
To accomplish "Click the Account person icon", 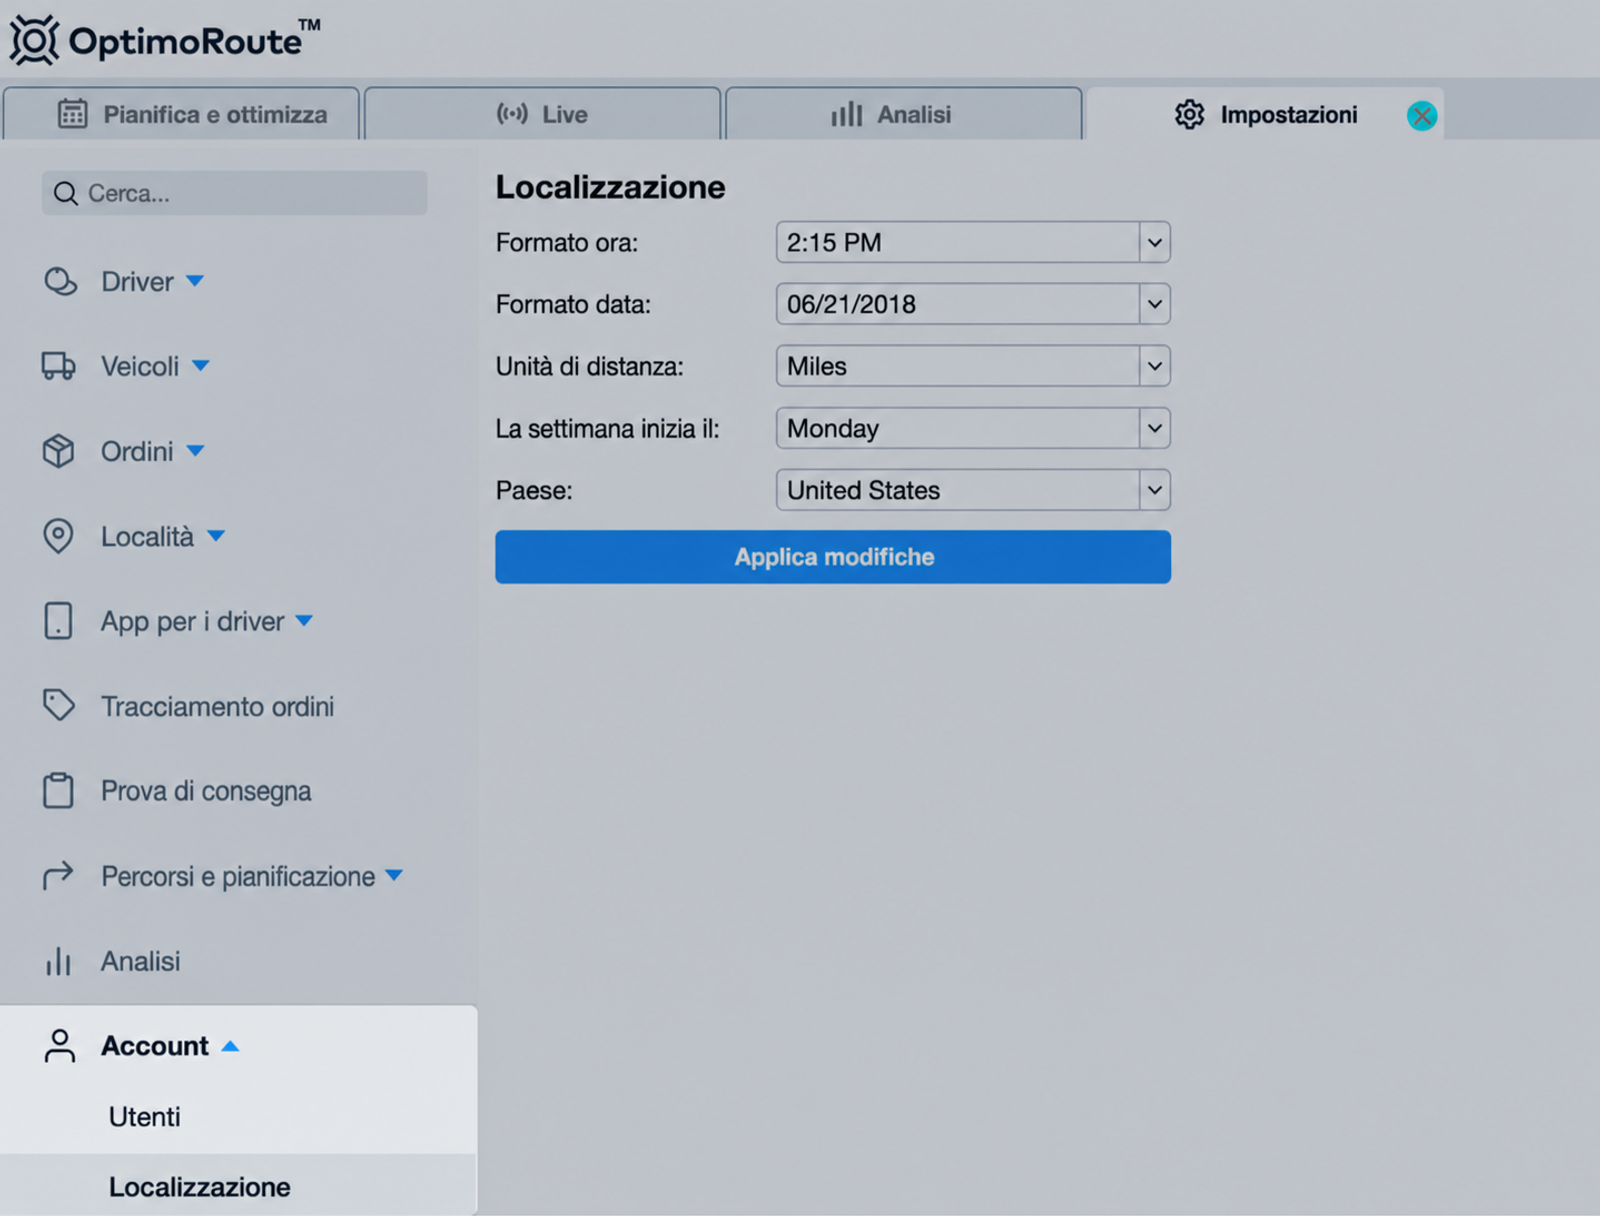I will pyautogui.click(x=60, y=1046).
